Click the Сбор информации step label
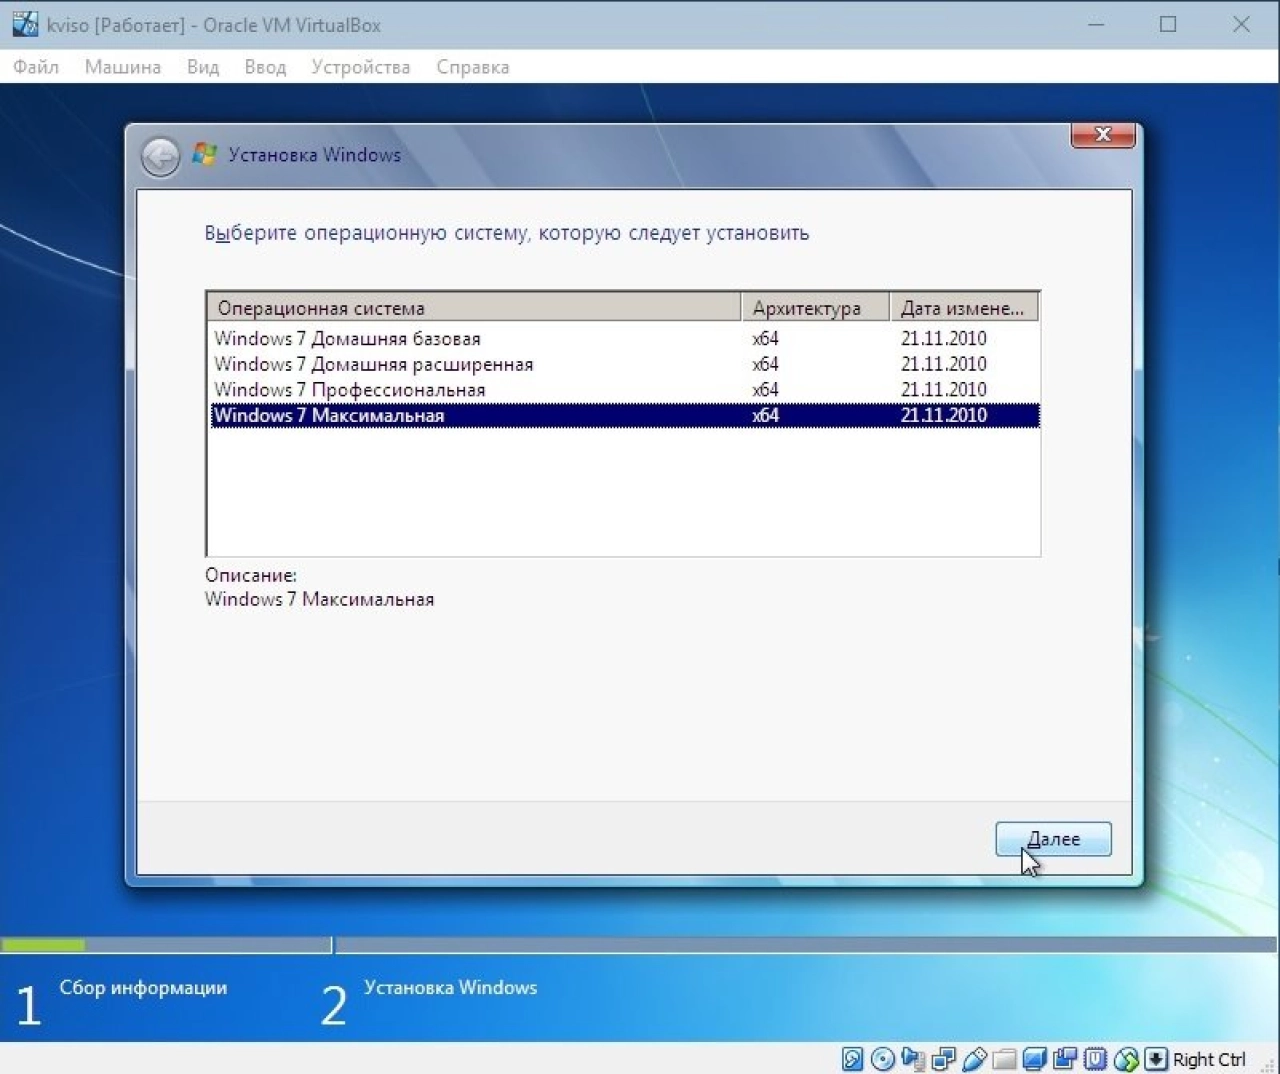This screenshot has height=1074, width=1280. [143, 988]
